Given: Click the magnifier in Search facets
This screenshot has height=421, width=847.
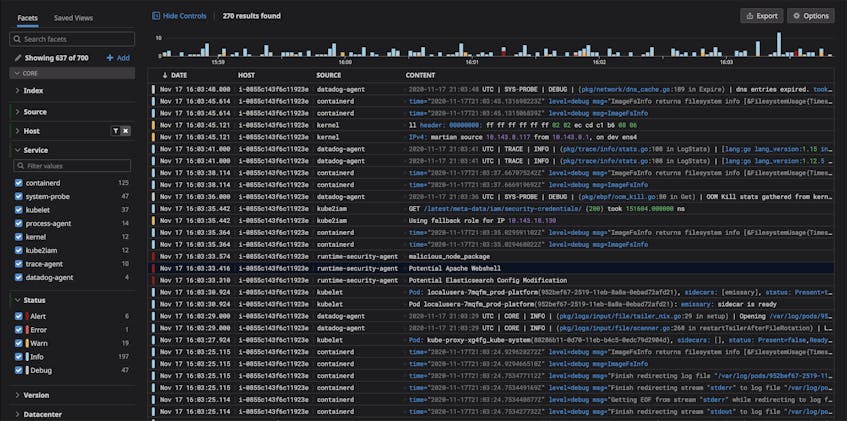Looking at the screenshot, I should click(17, 39).
